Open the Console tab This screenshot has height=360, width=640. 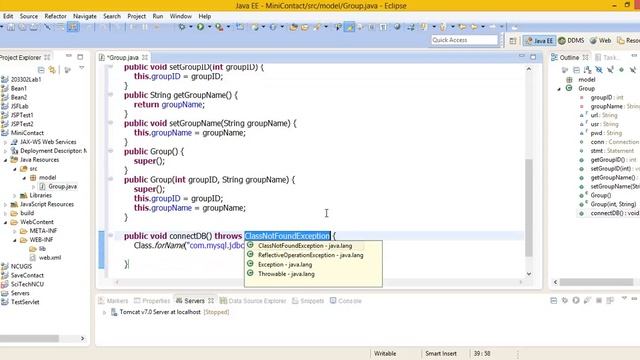346,301
